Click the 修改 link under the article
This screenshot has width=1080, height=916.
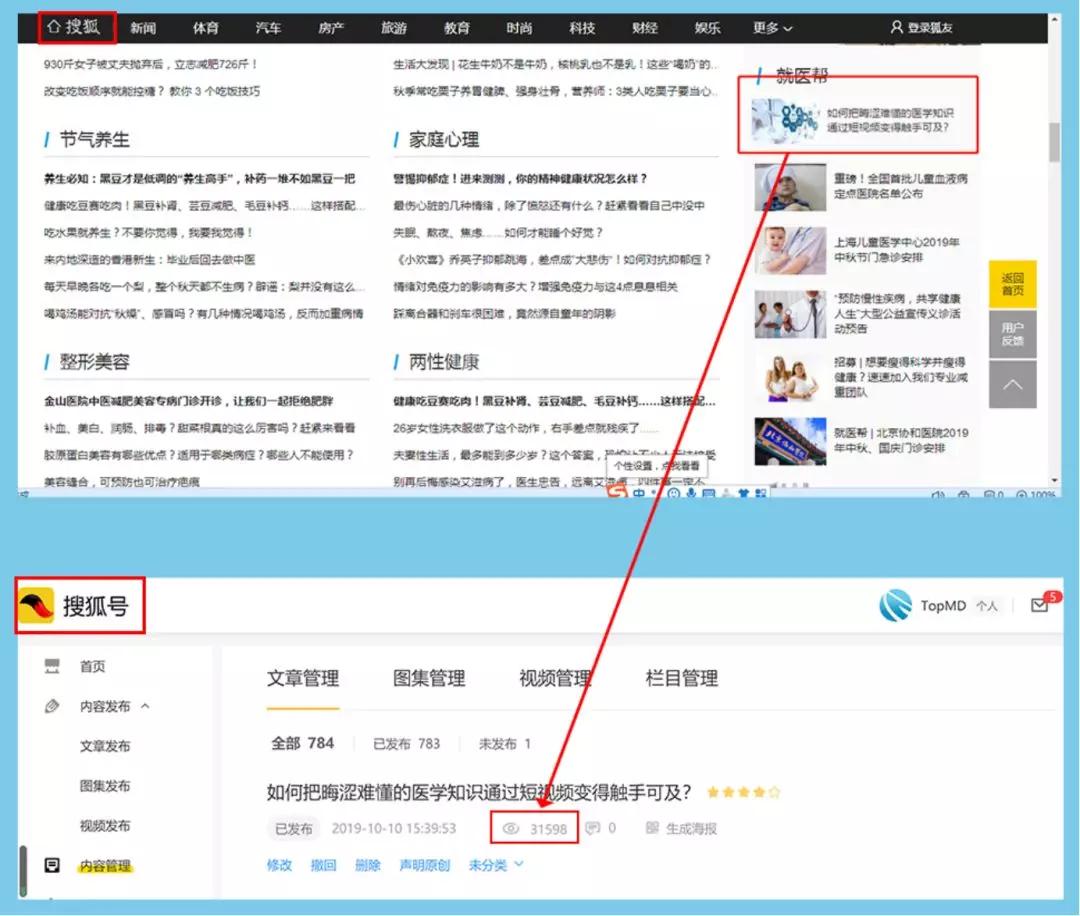pyautogui.click(x=279, y=865)
